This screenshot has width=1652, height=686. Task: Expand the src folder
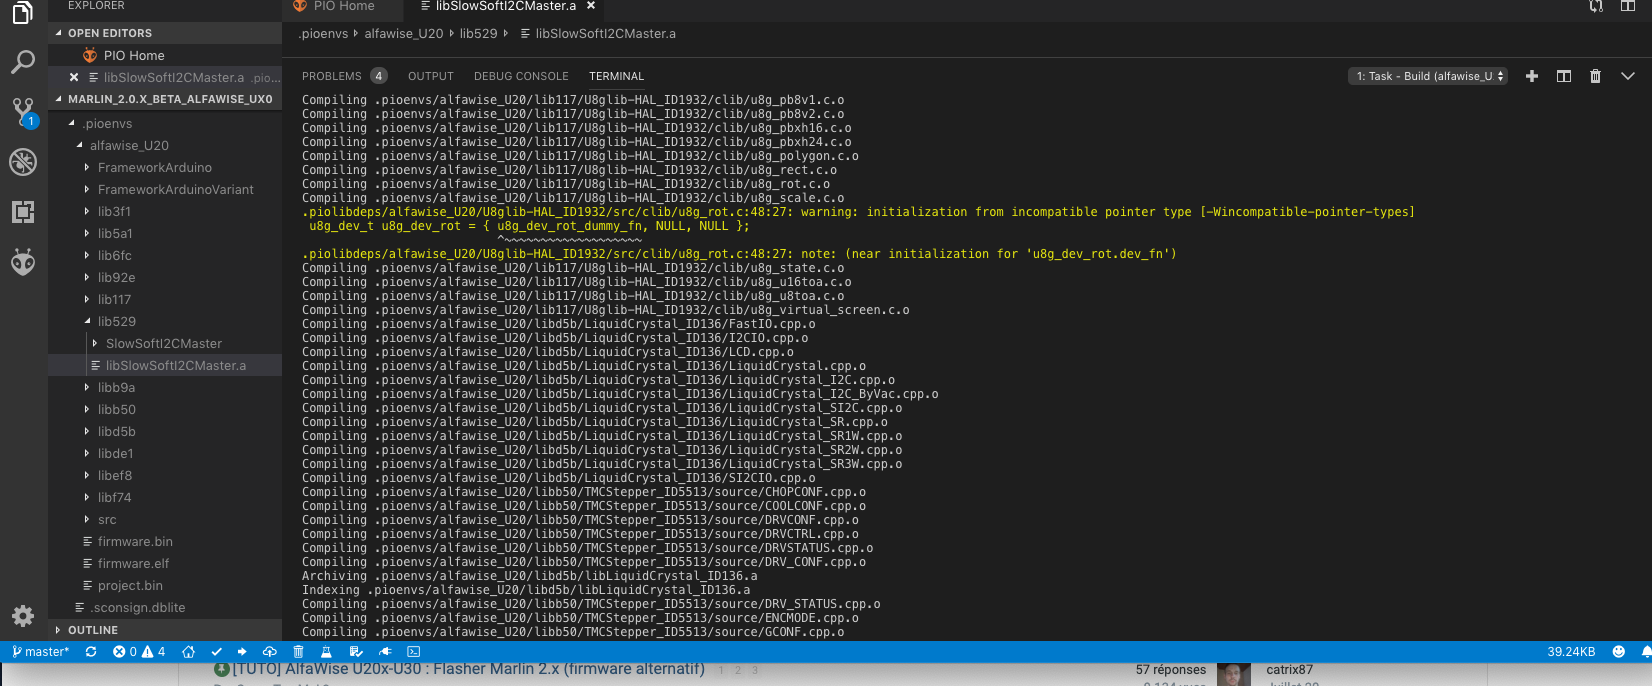[165, 519]
